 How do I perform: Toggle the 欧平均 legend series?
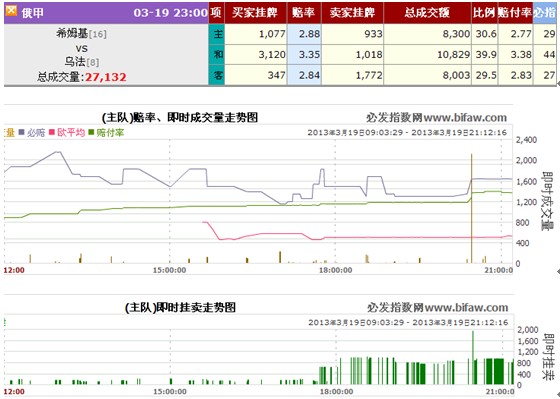coord(71,133)
